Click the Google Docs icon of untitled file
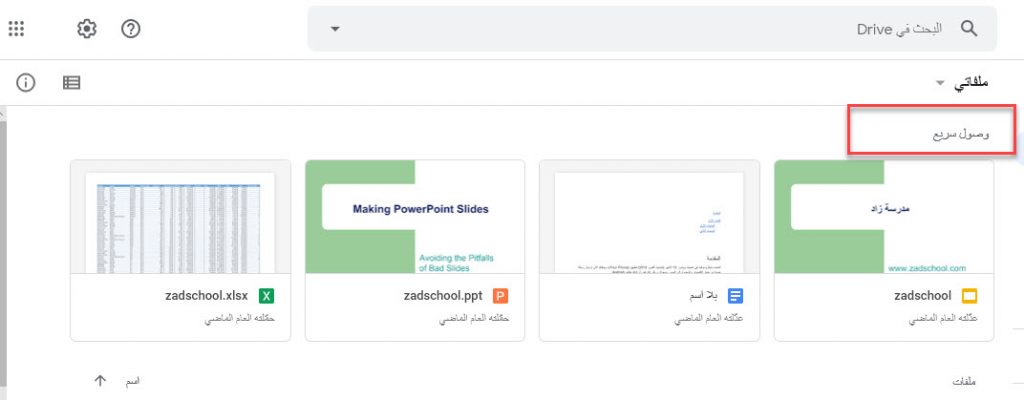This screenshot has width=1024, height=400. 735,296
